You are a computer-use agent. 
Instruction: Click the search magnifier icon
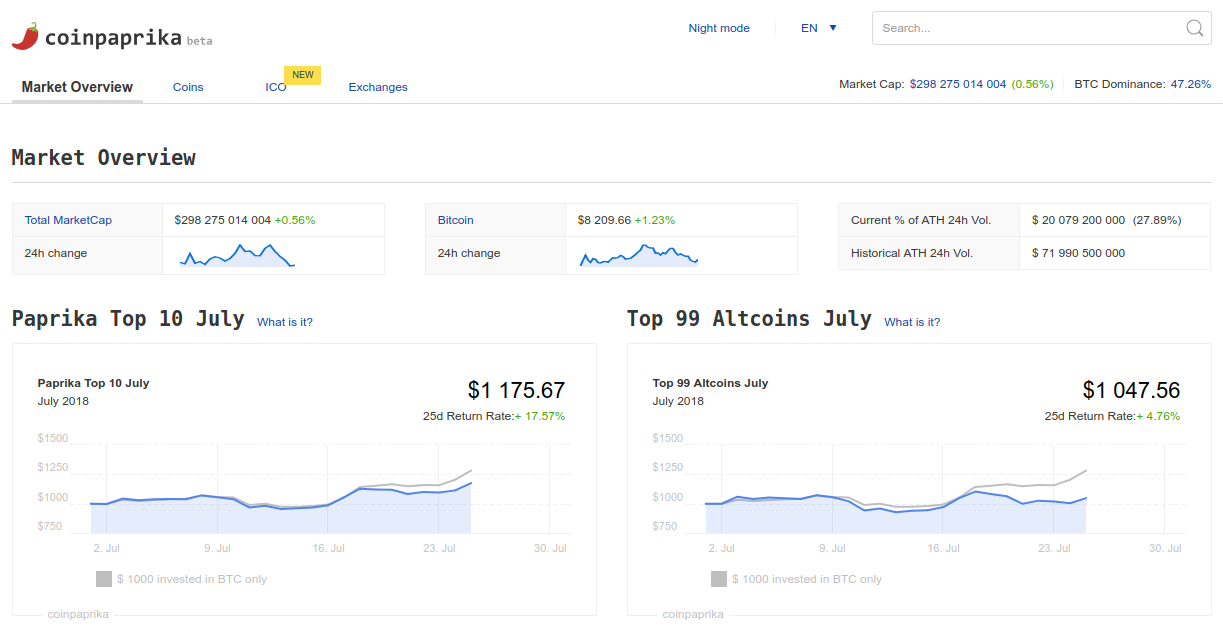(x=1195, y=28)
